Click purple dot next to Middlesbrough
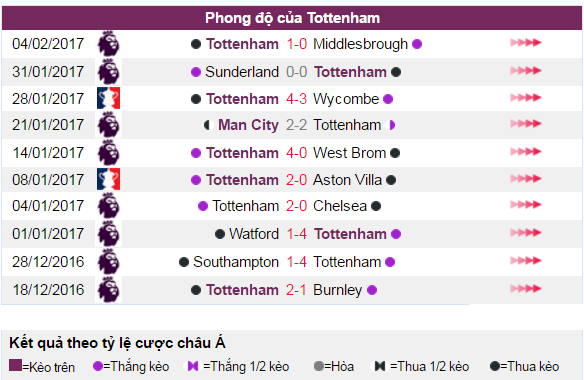This screenshot has width=584, height=380. click(417, 44)
